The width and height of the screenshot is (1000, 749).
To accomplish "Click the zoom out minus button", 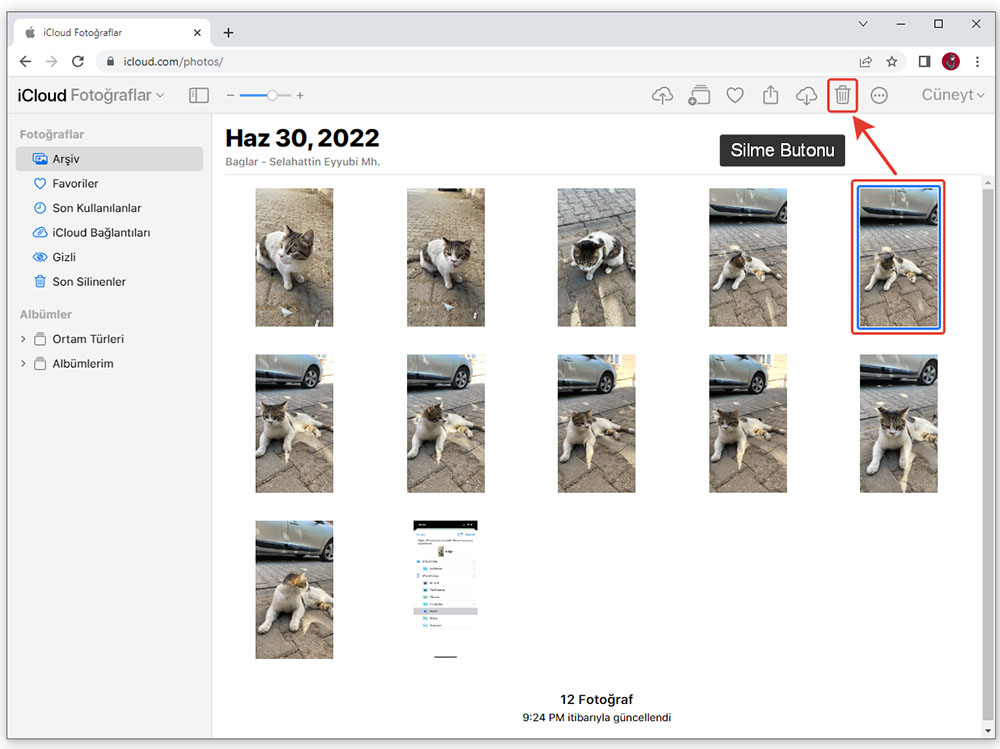I will (230, 95).
